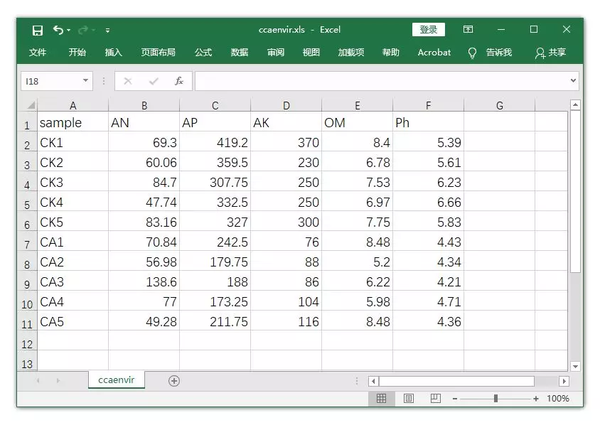Click the OM header cell
Viewport: 600px width, 425px height.
coord(357,122)
